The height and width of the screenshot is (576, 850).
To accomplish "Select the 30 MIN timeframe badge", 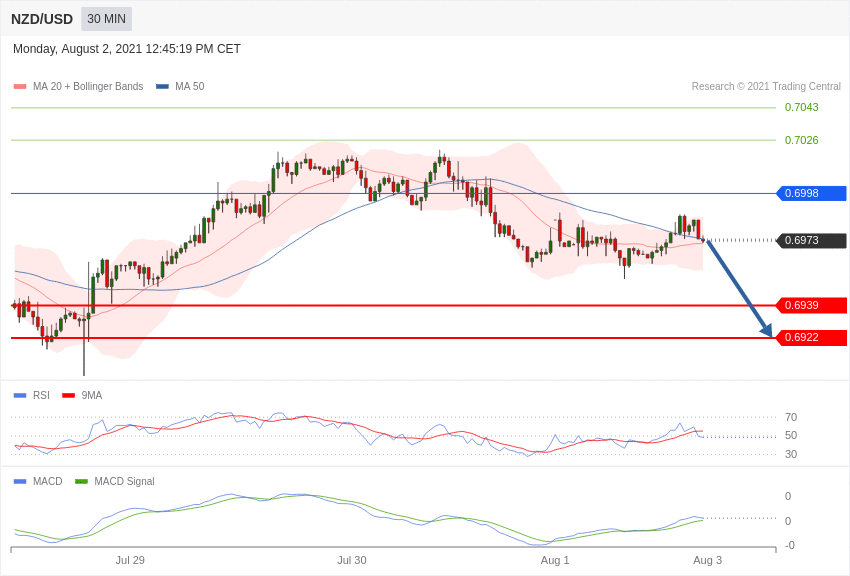I will pyautogui.click(x=106, y=19).
